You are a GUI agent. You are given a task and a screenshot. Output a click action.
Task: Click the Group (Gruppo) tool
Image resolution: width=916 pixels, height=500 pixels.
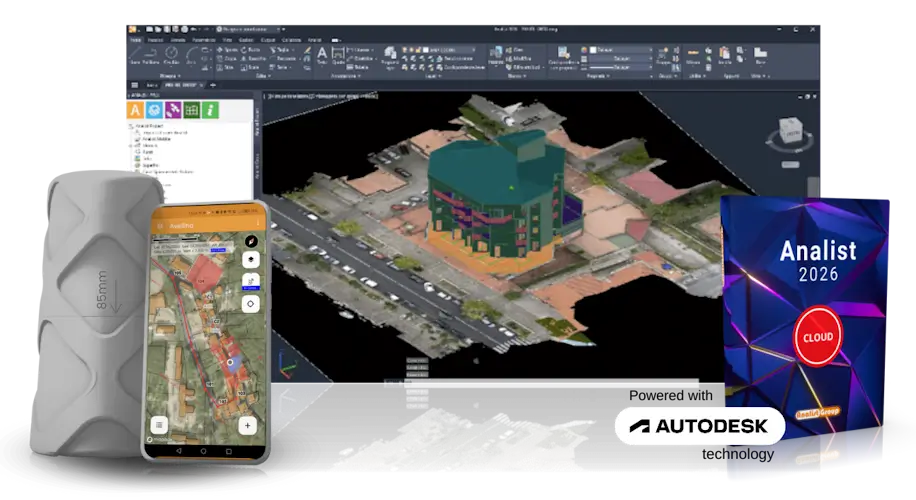(663, 56)
